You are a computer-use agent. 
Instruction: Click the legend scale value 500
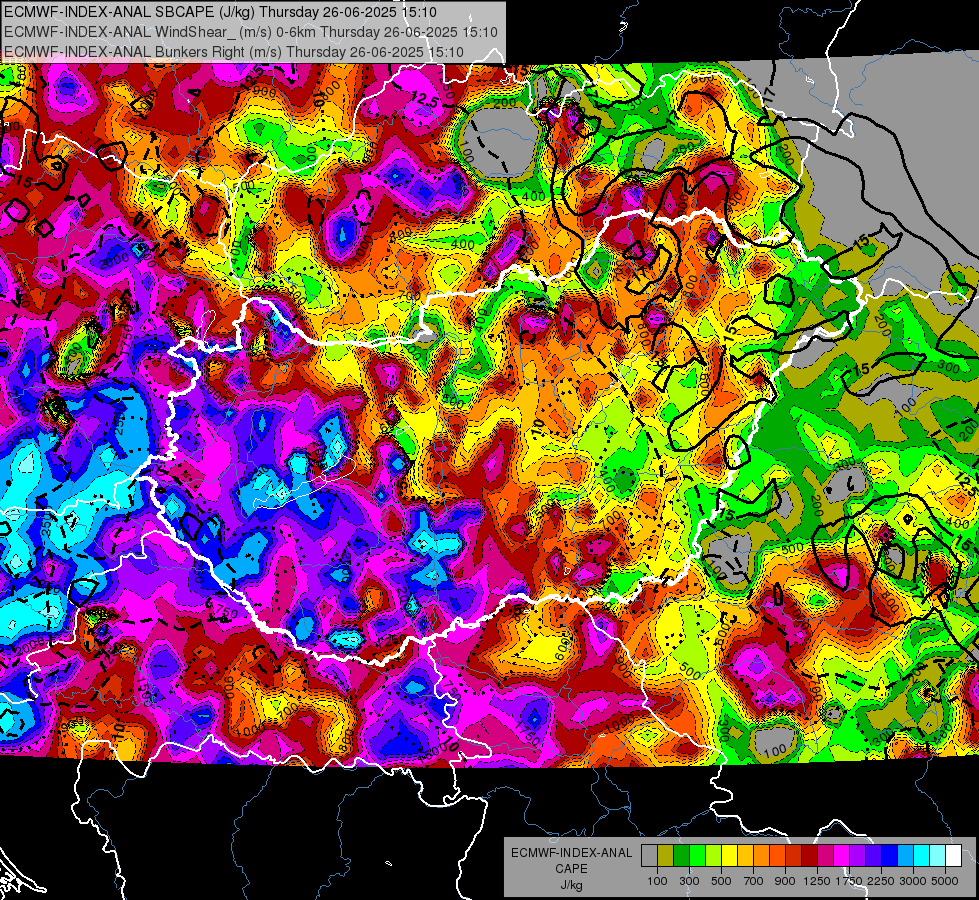click(x=721, y=881)
